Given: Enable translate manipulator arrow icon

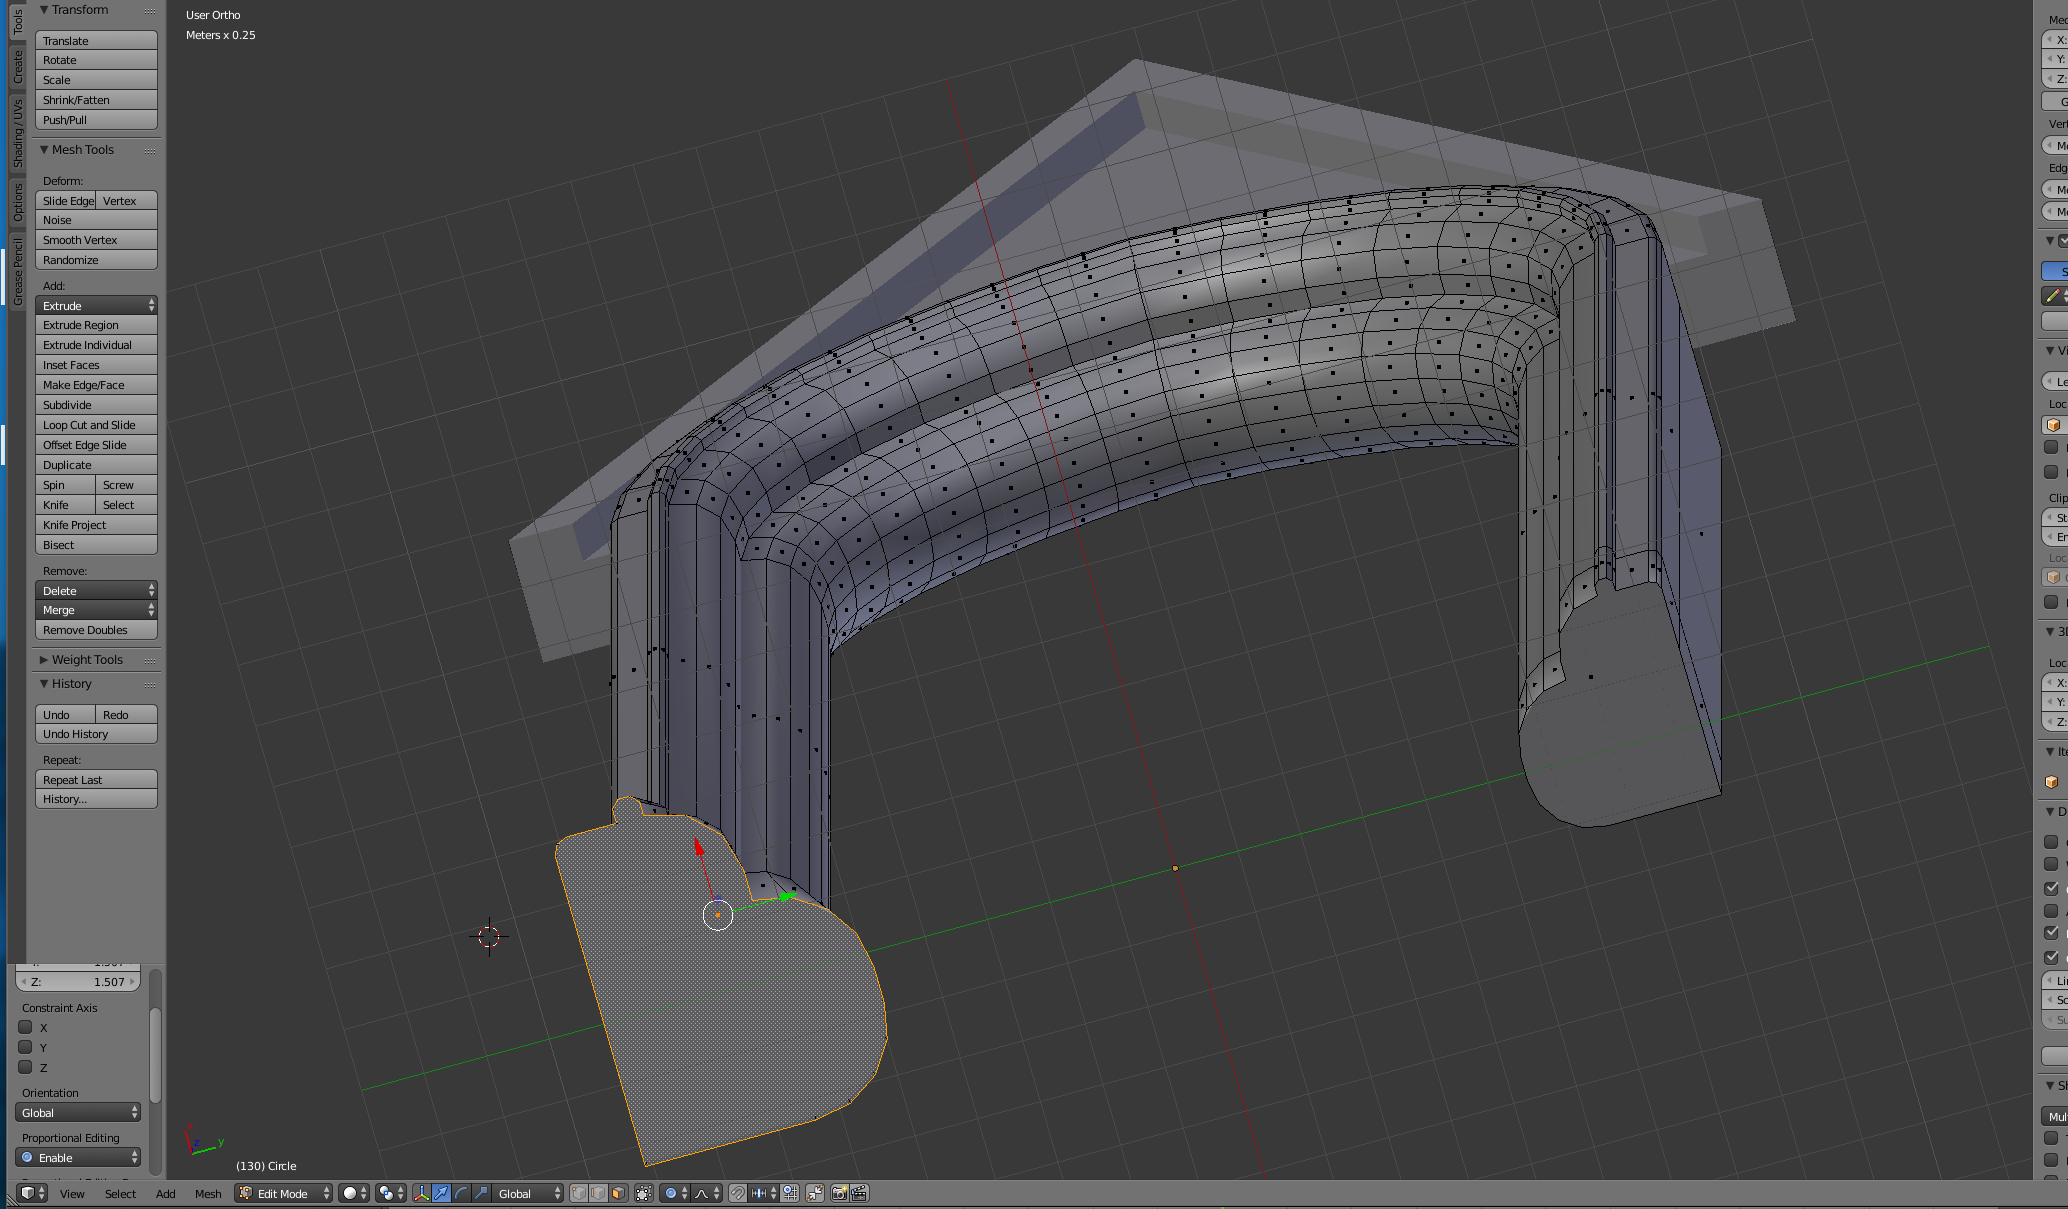Looking at the screenshot, I should [x=441, y=1193].
